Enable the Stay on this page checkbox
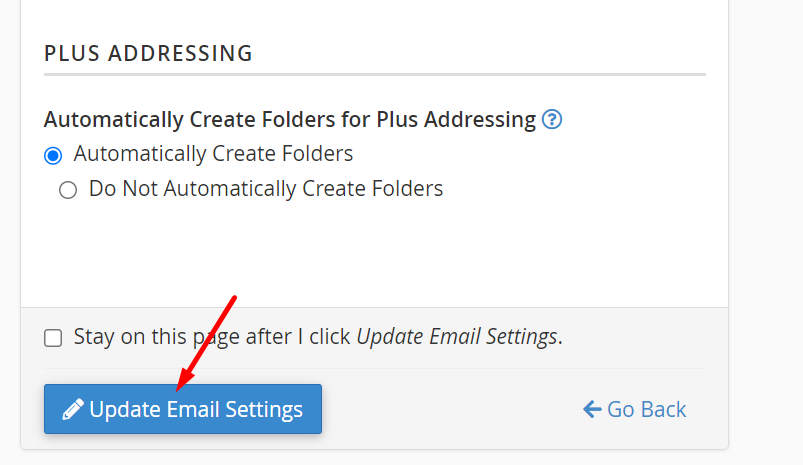The height and width of the screenshot is (465, 803). click(x=53, y=338)
